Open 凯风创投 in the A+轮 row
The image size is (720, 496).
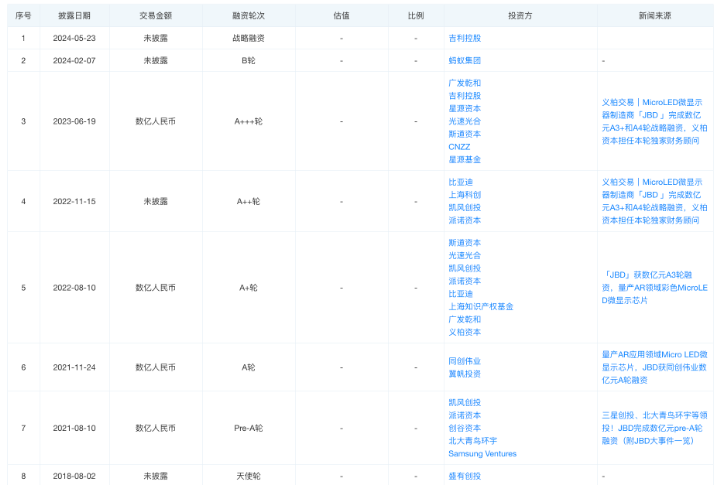point(464,268)
